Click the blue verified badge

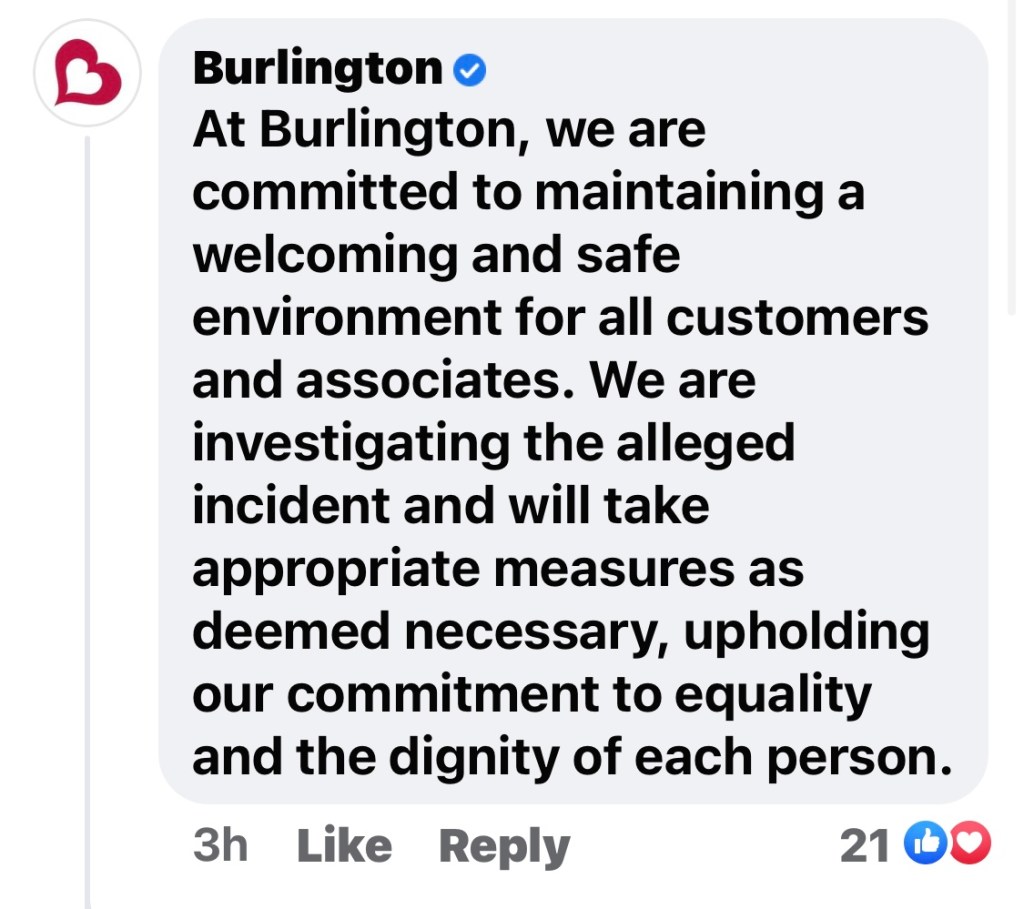470,70
